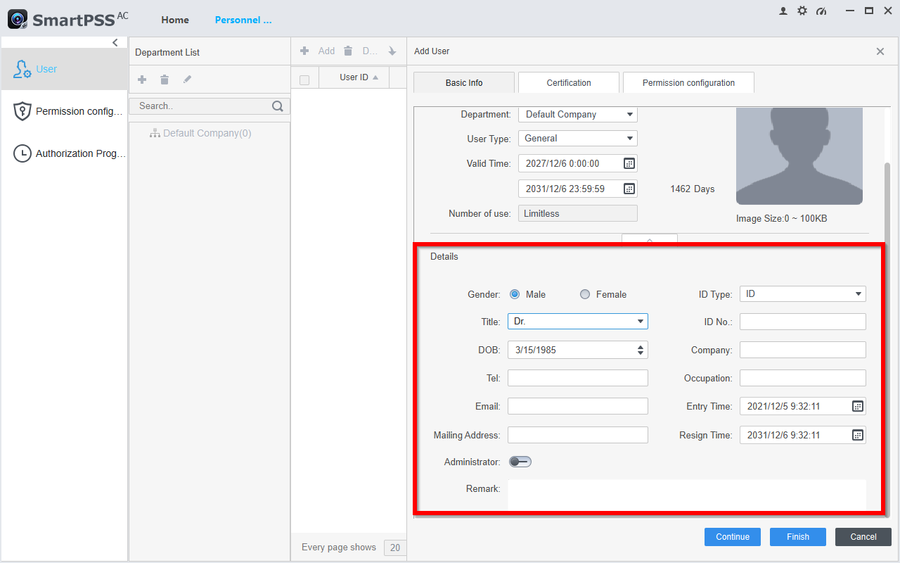
Task: Check the select-all checkbox in user table
Action: click(x=305, y=79)
